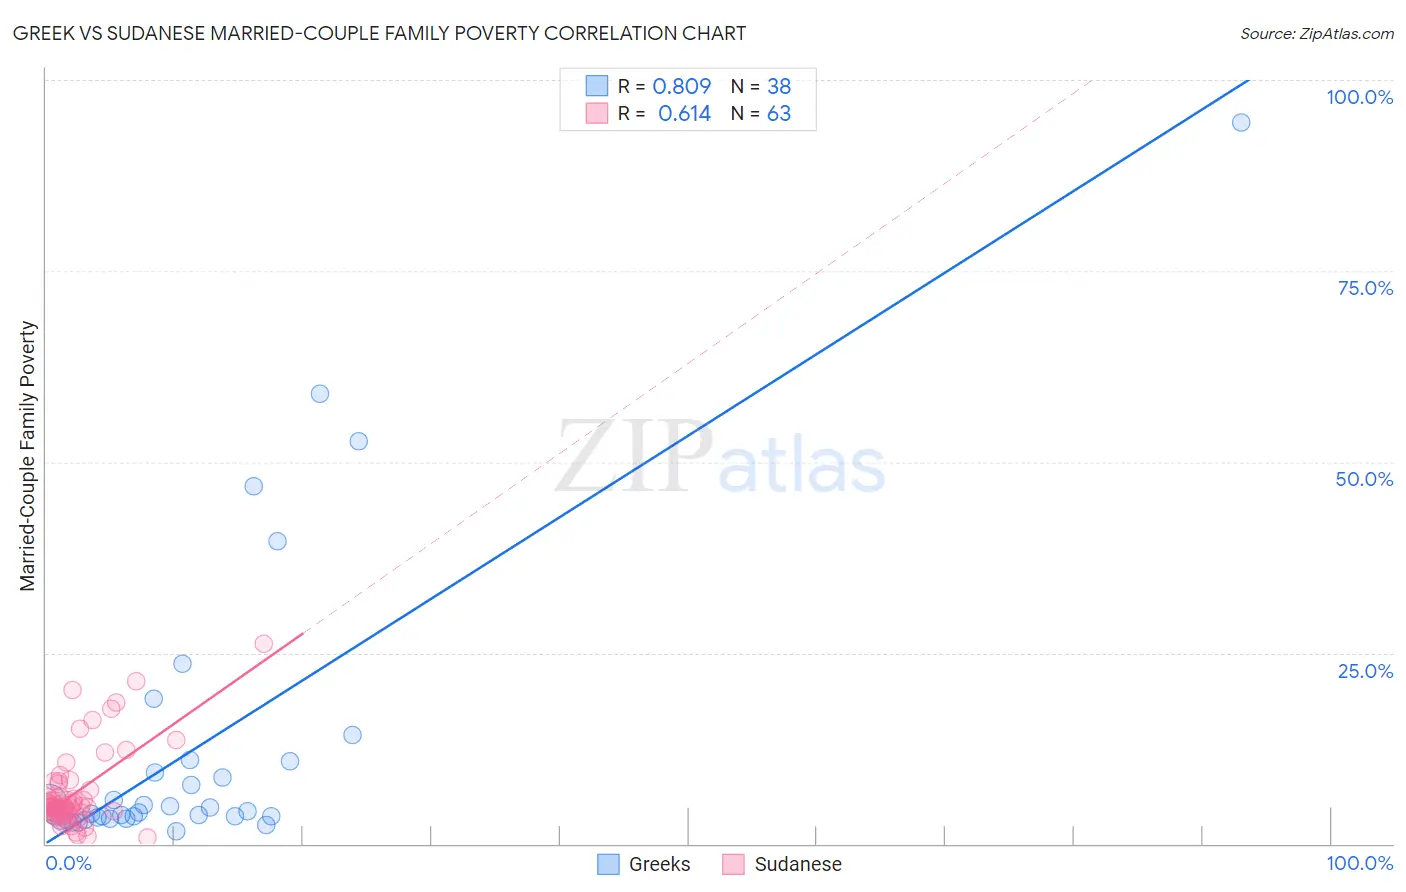1406x892 pixels.
Task: Click the 50.0% y-axis label
Action: pos(1364,479)
